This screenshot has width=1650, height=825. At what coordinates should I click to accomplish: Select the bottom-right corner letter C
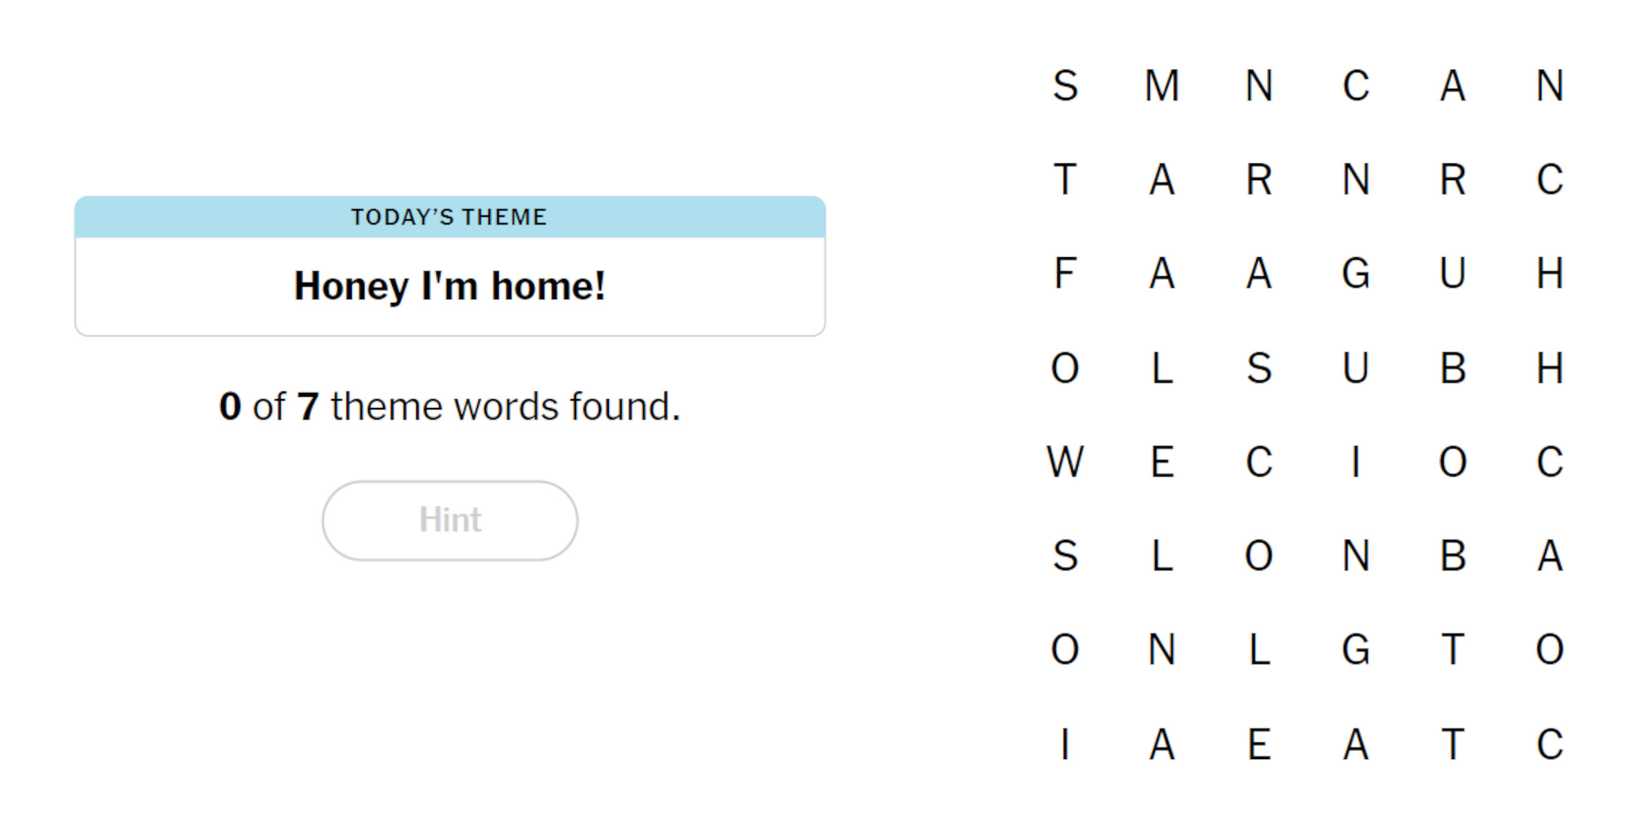click(x=1550, y=744)
